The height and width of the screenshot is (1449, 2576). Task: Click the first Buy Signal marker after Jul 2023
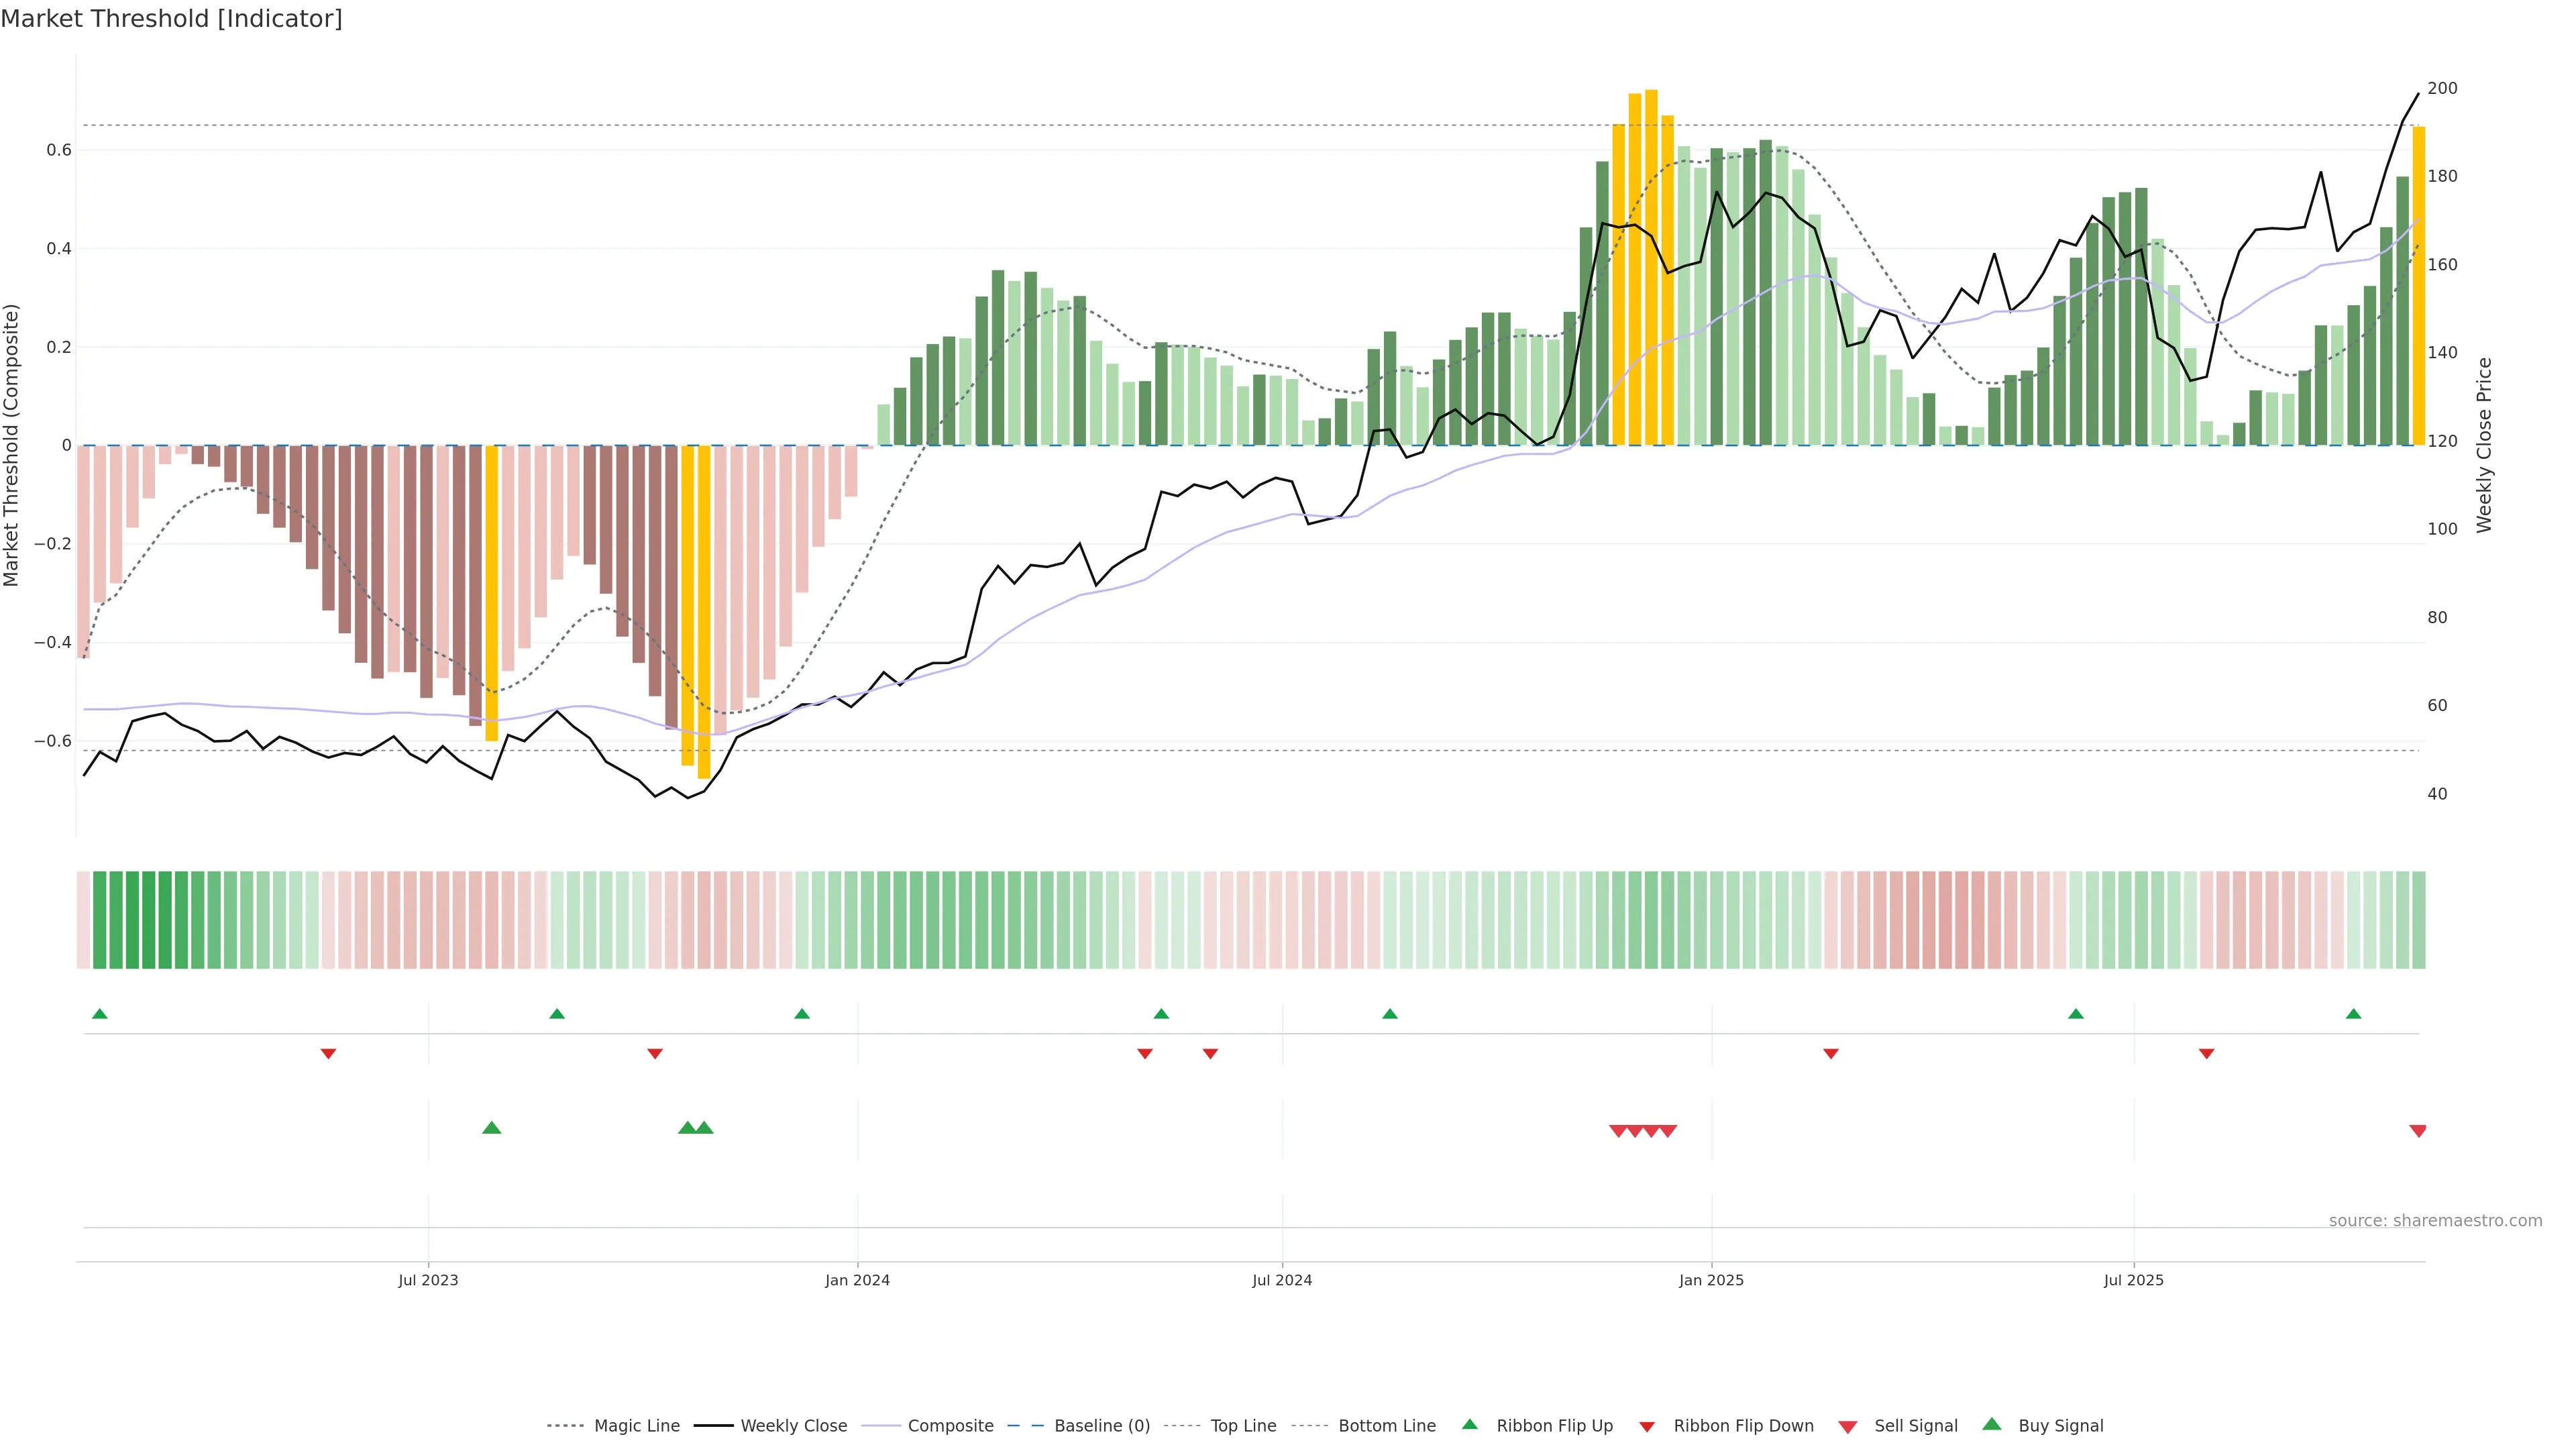491,1128
